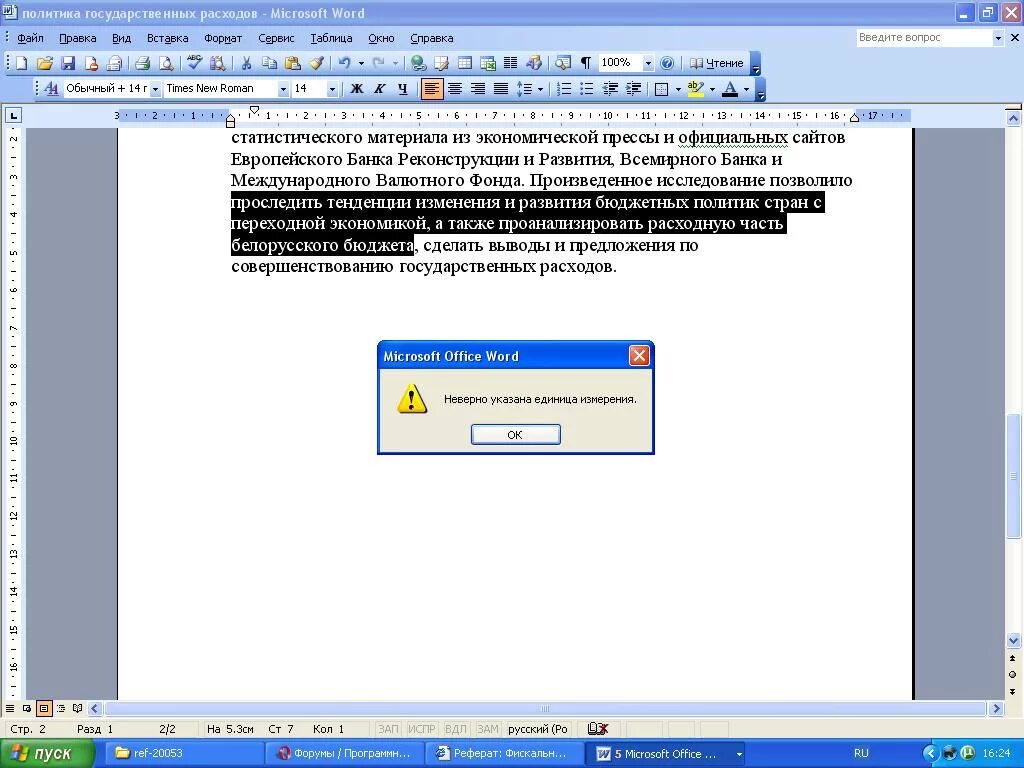Click the numbered list icon
Viewport: 1024px width, 768px height.
pos(564,88)
